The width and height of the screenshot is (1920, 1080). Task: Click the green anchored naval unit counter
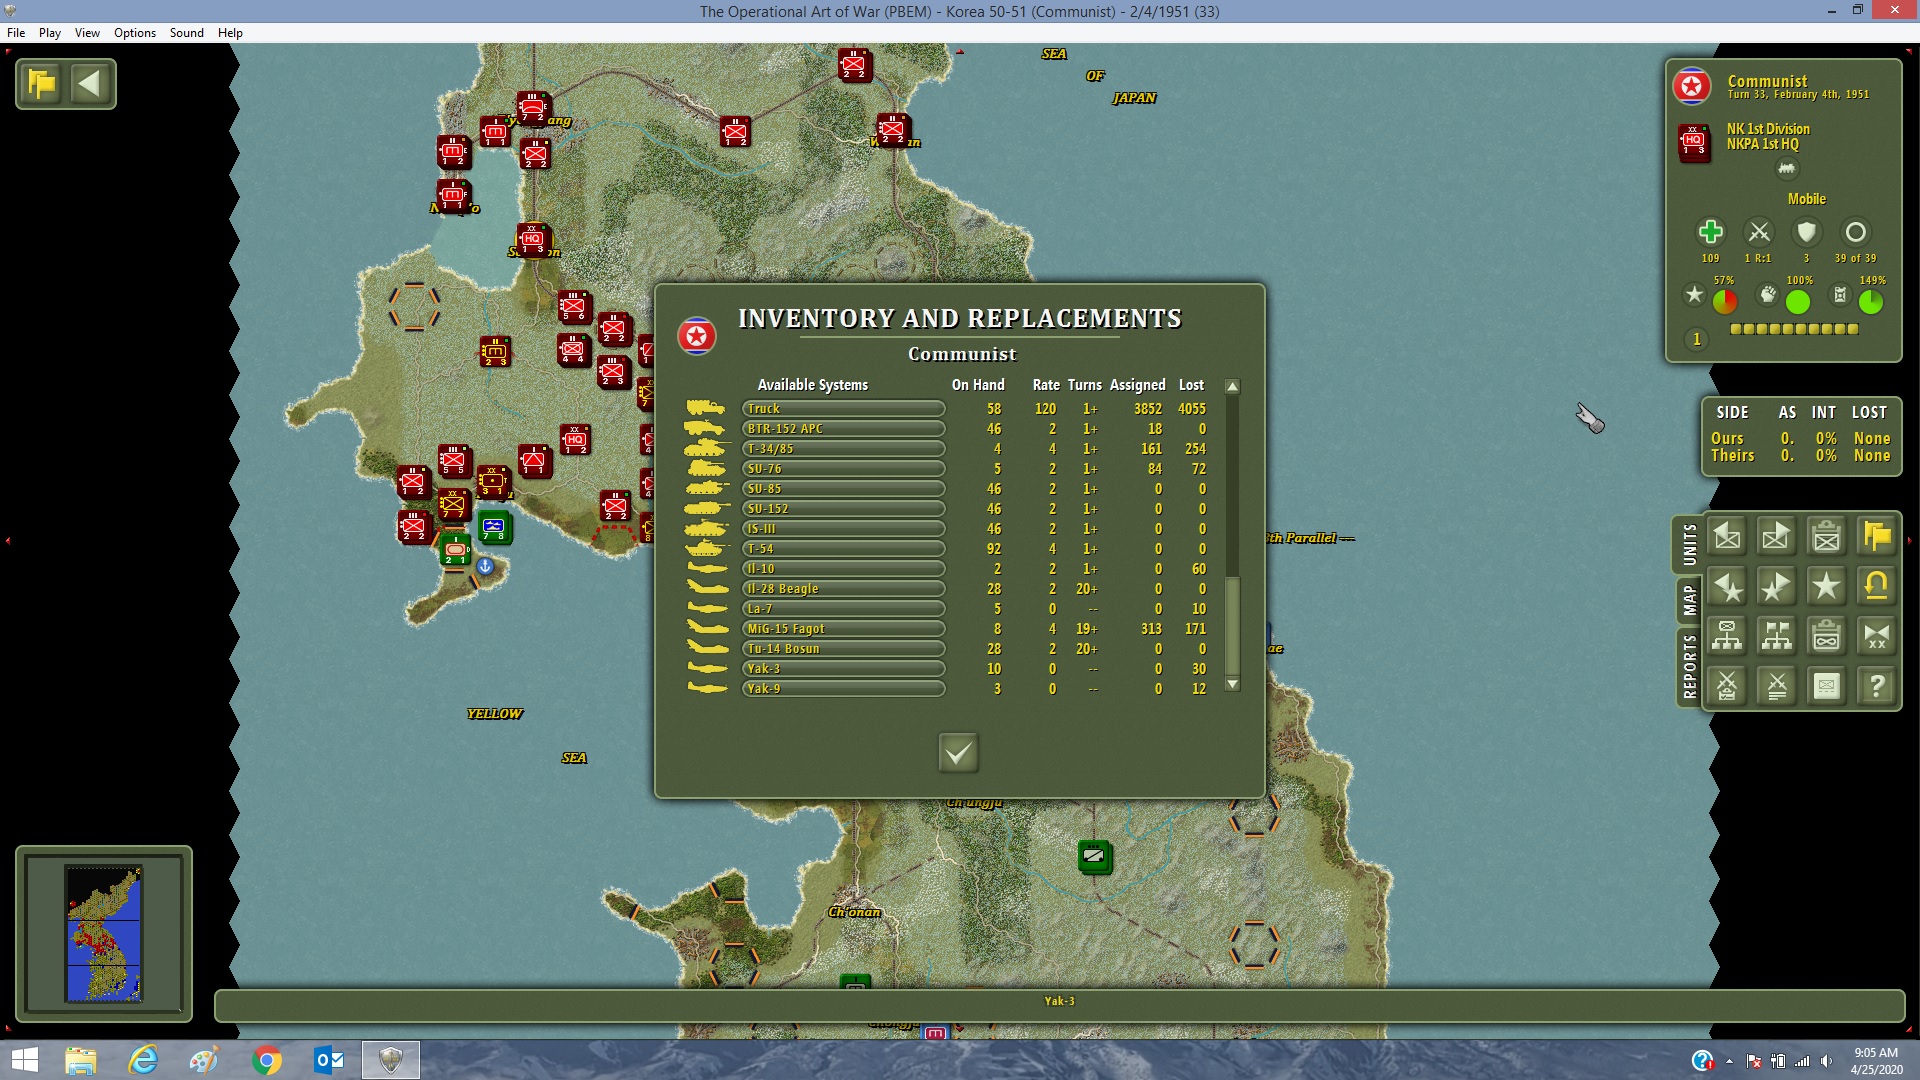(494, 527)
